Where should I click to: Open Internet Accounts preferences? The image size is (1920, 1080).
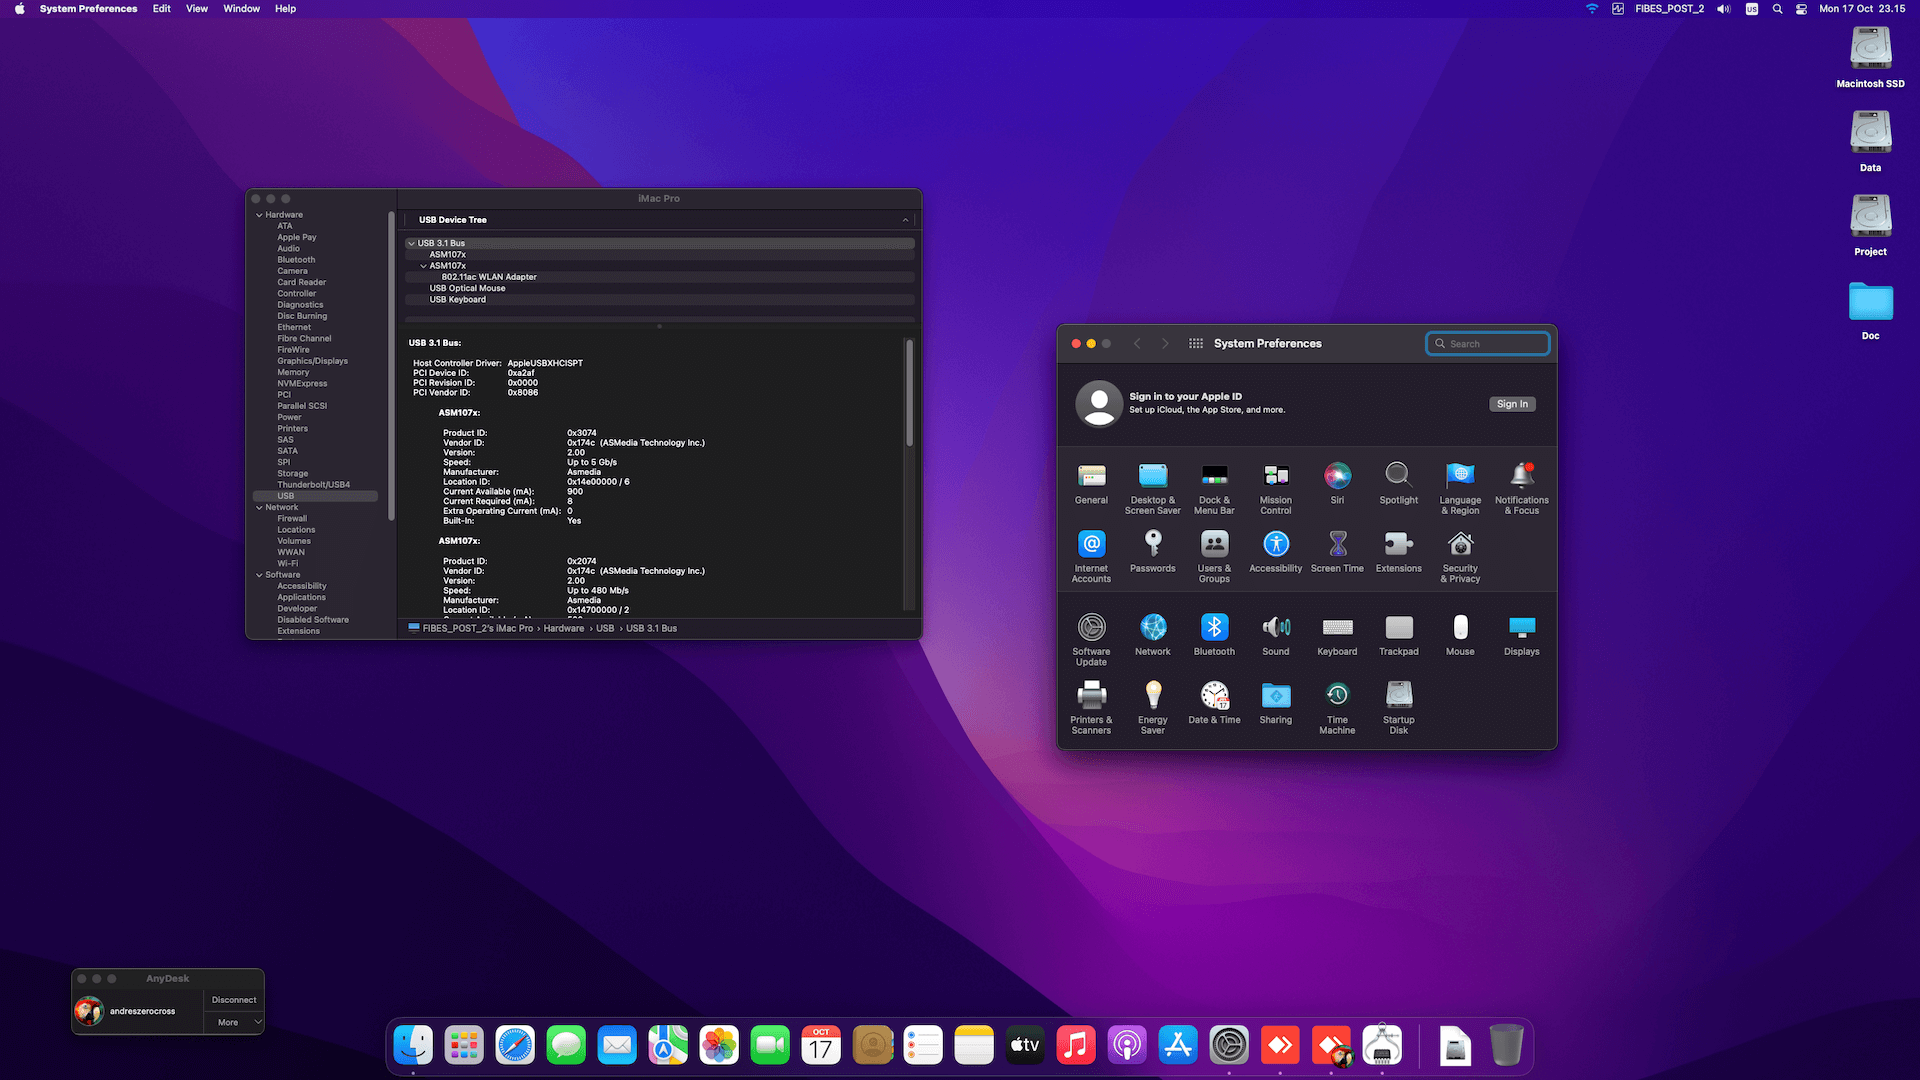(x=1091, y=556)
